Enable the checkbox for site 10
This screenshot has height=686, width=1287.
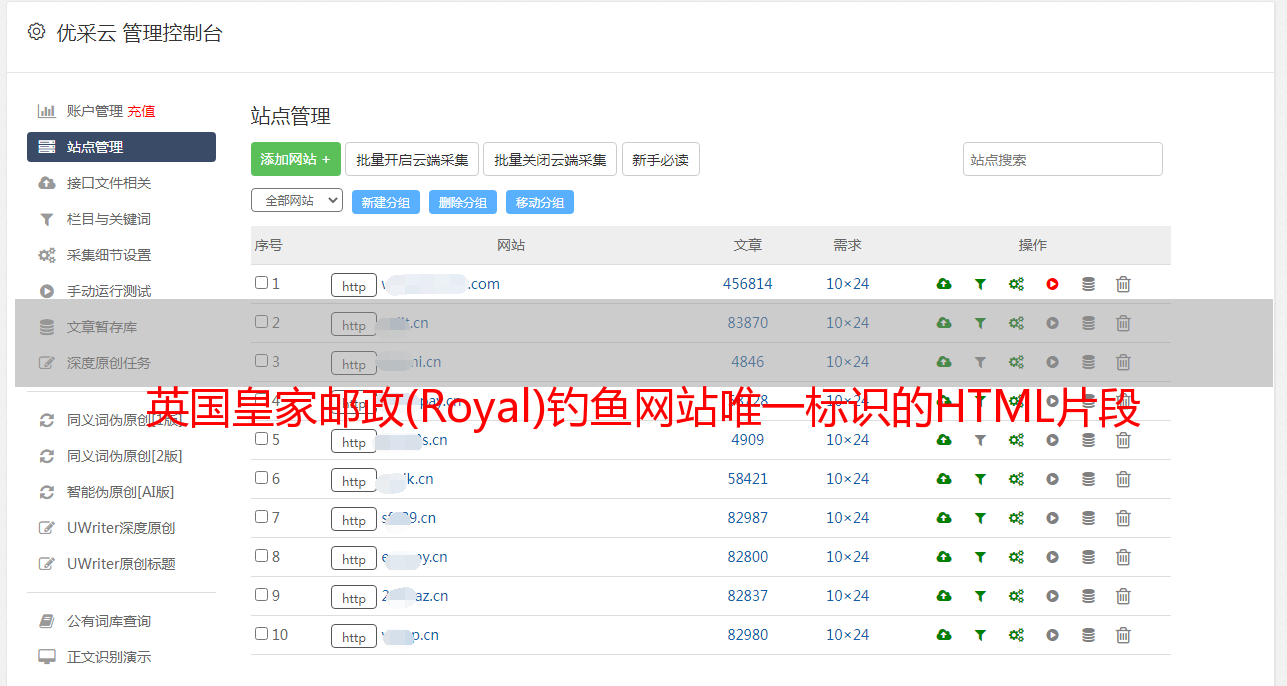[261, 634]
